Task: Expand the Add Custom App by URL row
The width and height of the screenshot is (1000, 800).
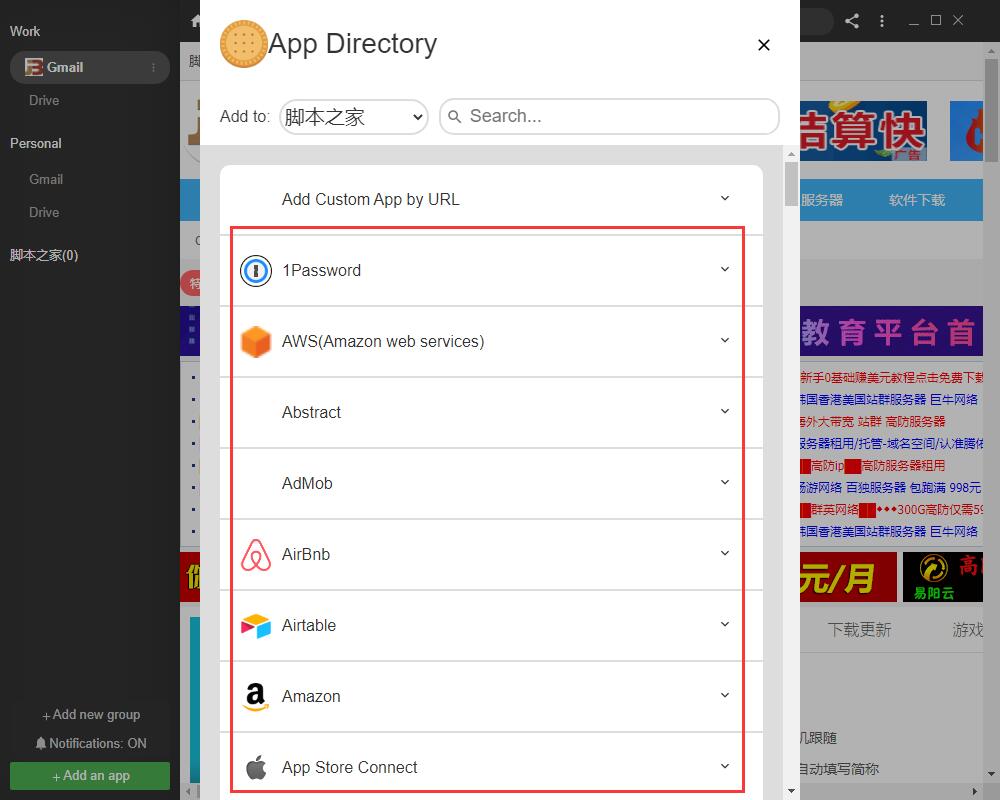Action: coord(725,199)
